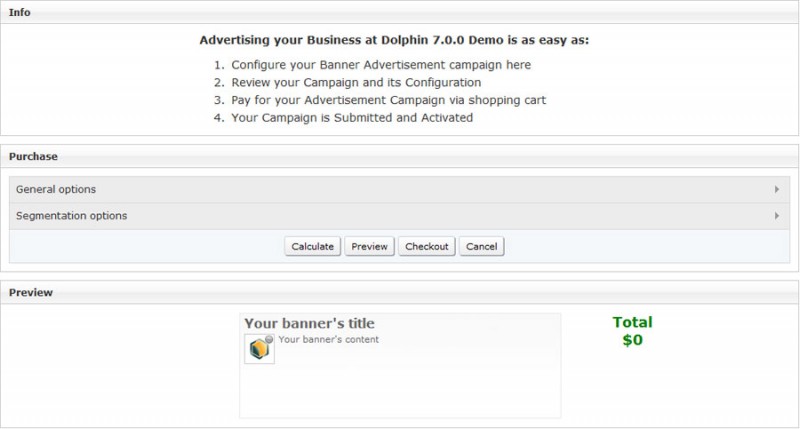Click the Preview button
The width and height of the screenshot is (800, 429).
369,246
